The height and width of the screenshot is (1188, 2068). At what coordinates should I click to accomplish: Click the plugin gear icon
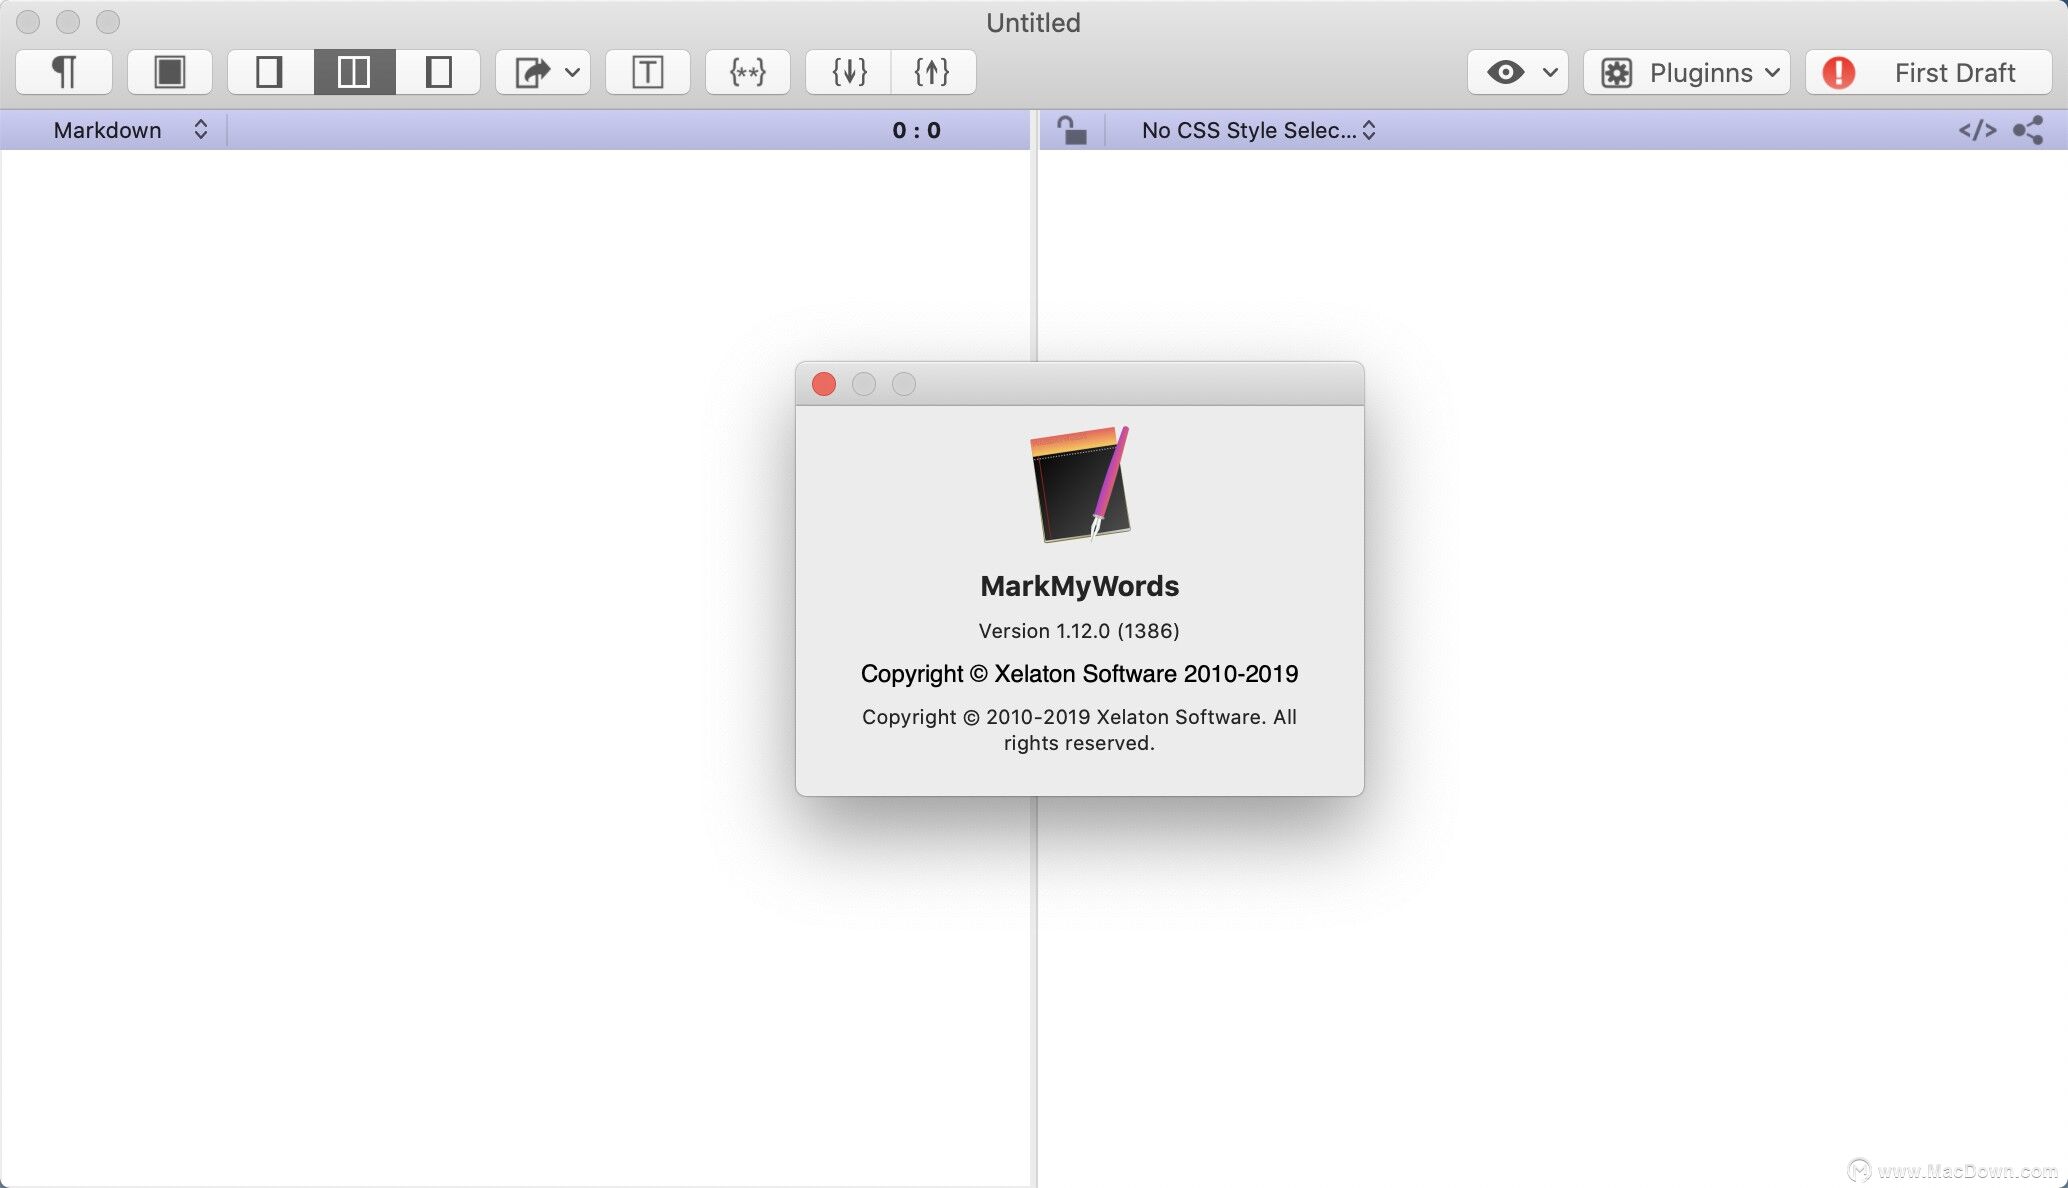click(1617, 72)
